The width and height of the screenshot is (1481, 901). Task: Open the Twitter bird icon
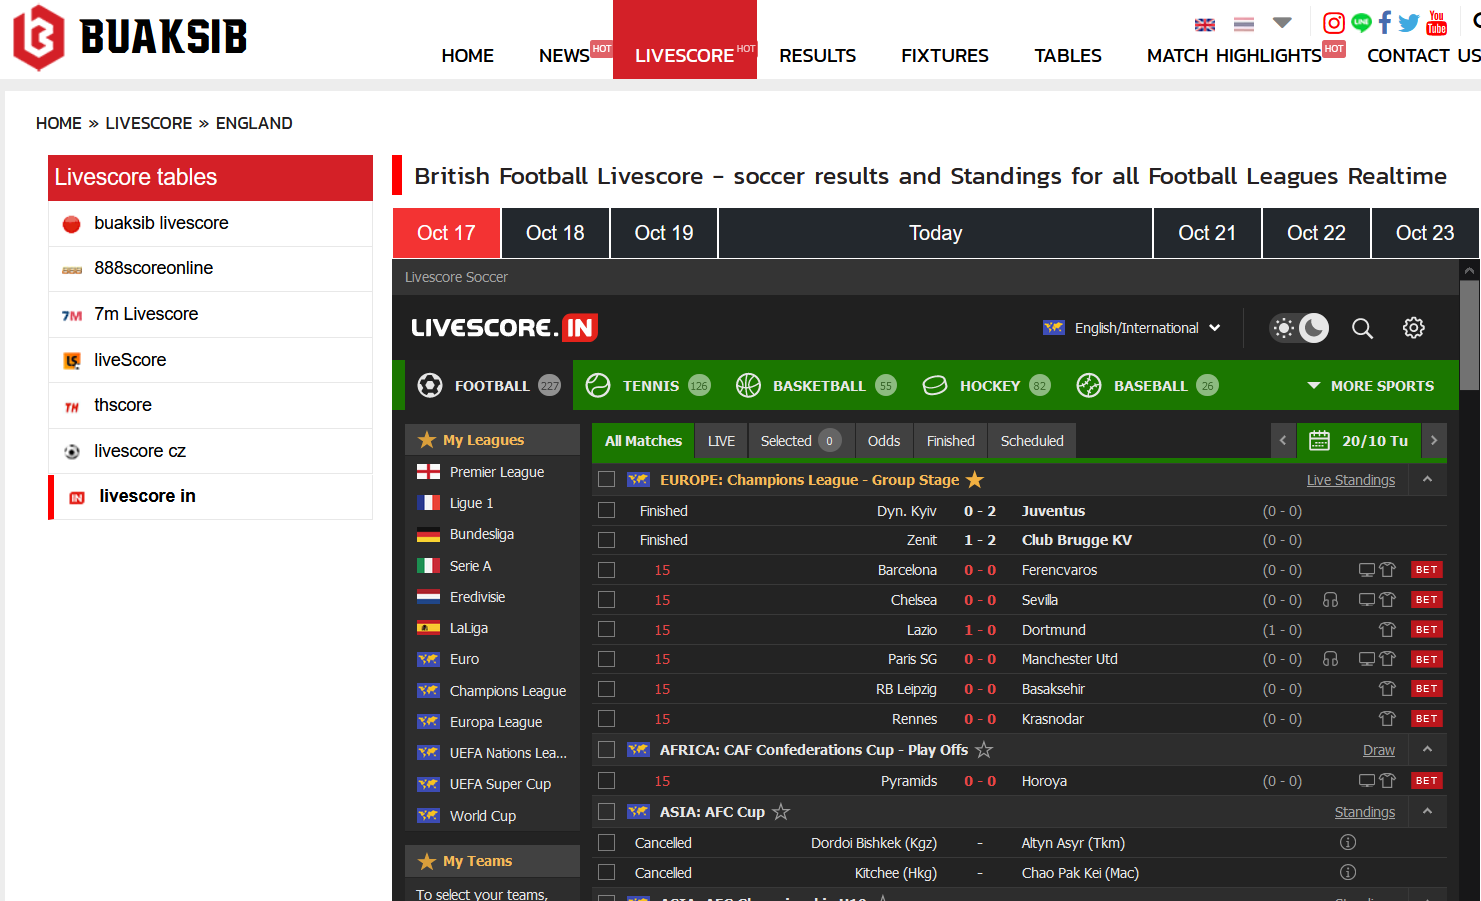pyautogui.click(x=1409, y=23)
